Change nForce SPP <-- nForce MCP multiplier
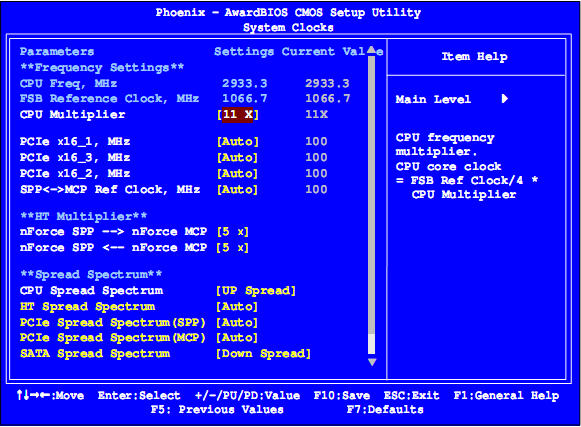581x427 pixels. pyautogui.click(x=232, y=248)
